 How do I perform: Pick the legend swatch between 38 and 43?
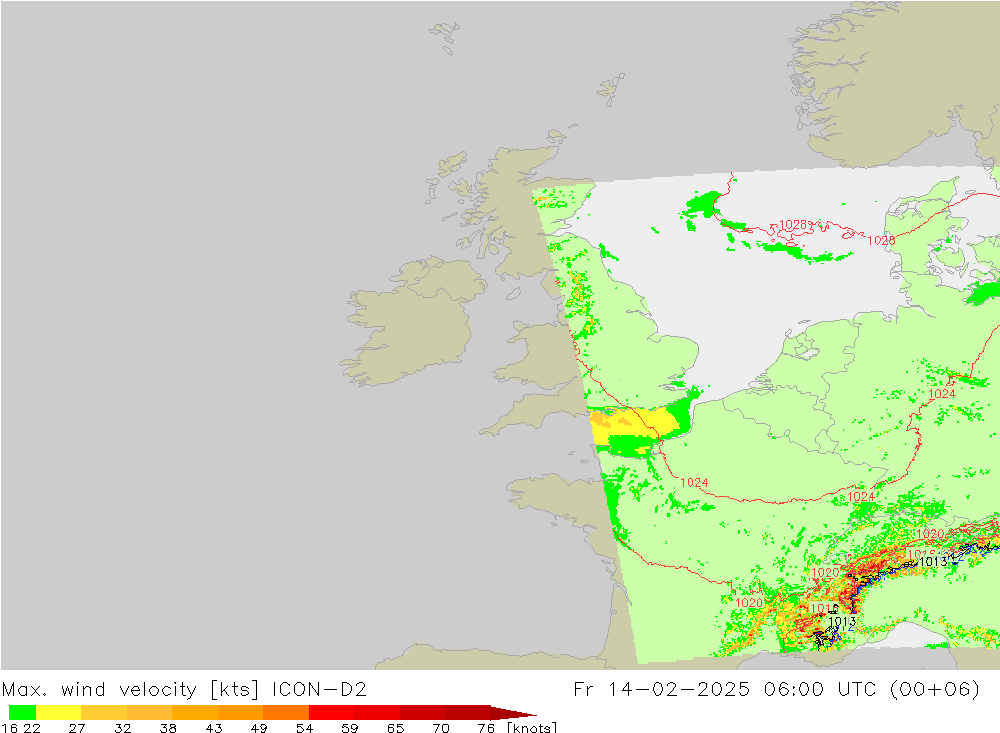coord(195,712)
